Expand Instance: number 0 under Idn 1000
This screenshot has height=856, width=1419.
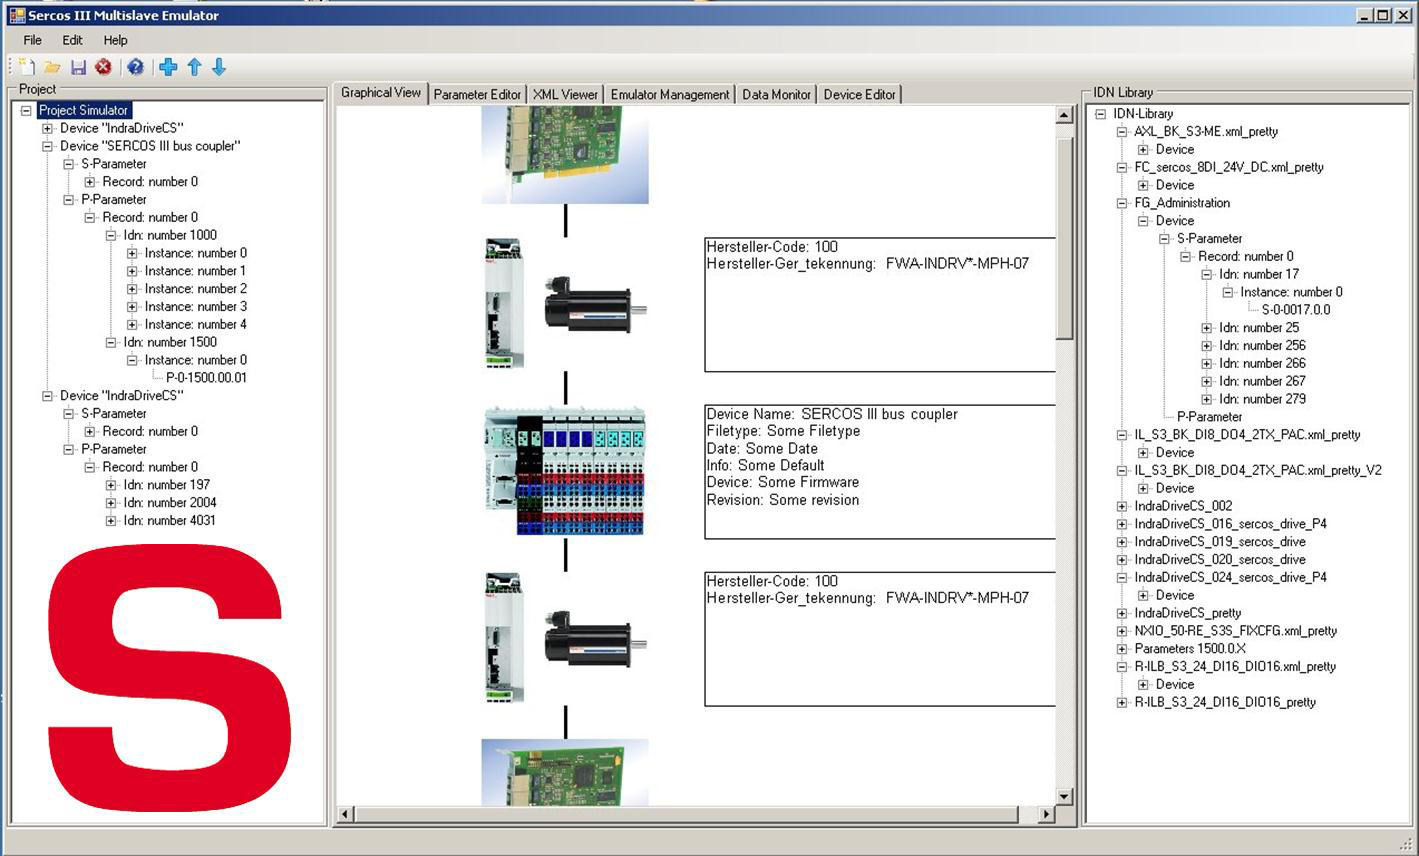[131, 253]
